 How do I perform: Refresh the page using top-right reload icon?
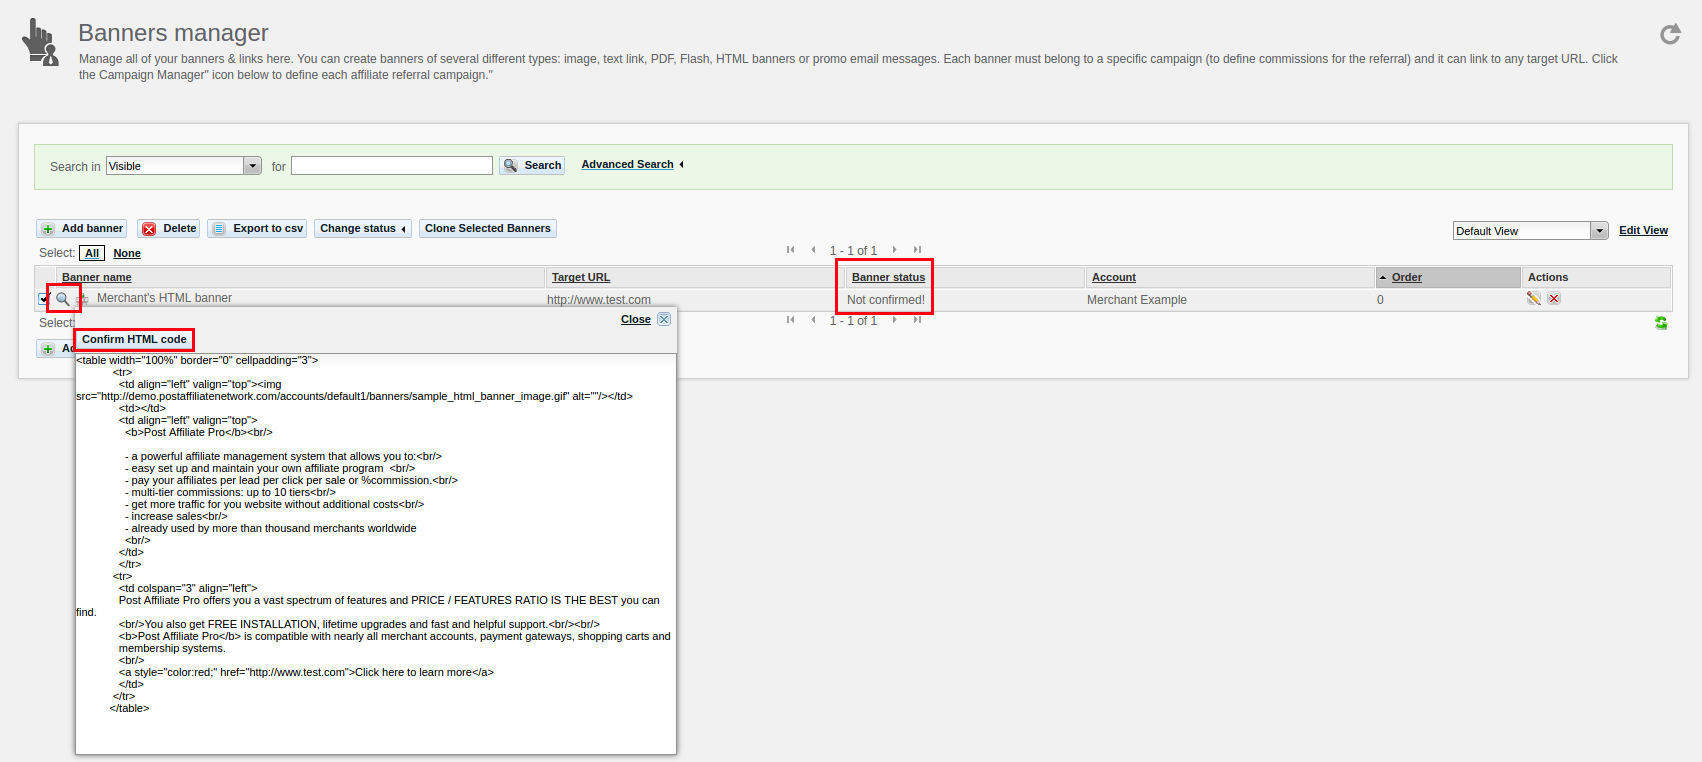tap(1670, 35)
